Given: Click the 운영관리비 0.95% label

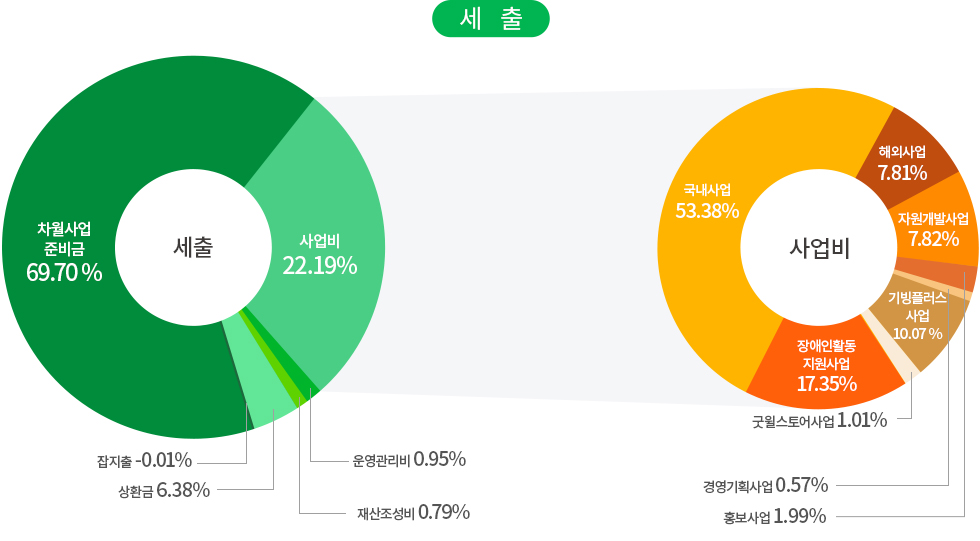Looking at the screenshot, I should point(409,460).
